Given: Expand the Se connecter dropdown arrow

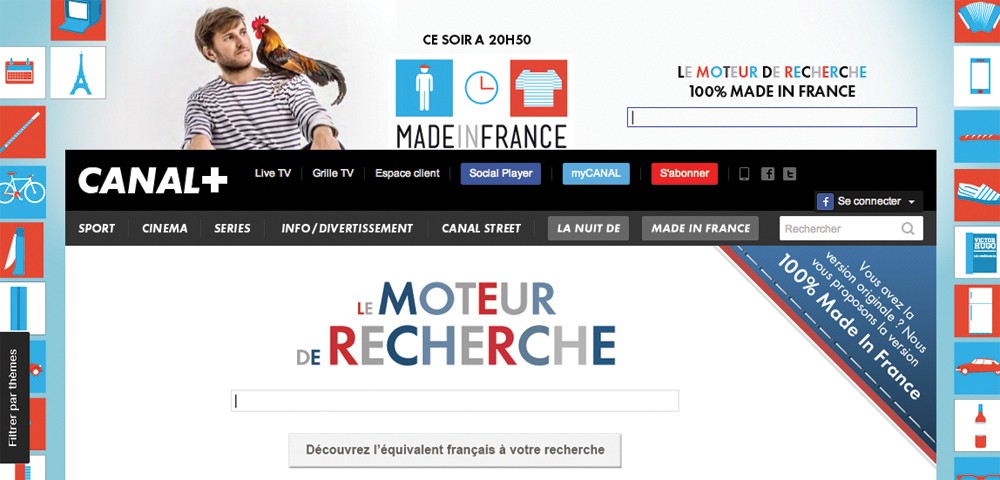Looking at the screenshot, I should (911, 201).
